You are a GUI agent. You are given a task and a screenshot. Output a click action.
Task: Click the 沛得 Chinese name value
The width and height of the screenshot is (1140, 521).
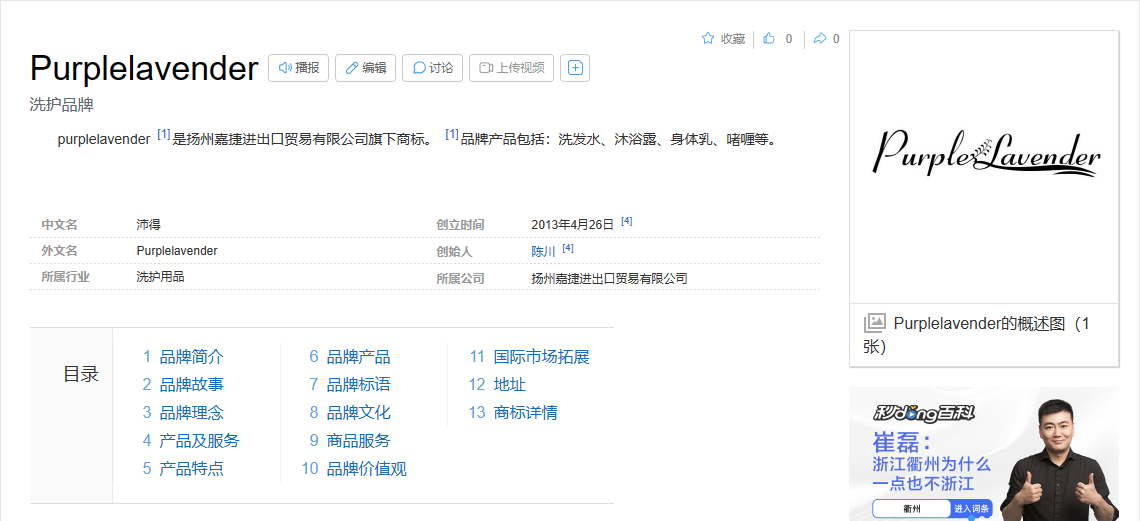(148, 225)
